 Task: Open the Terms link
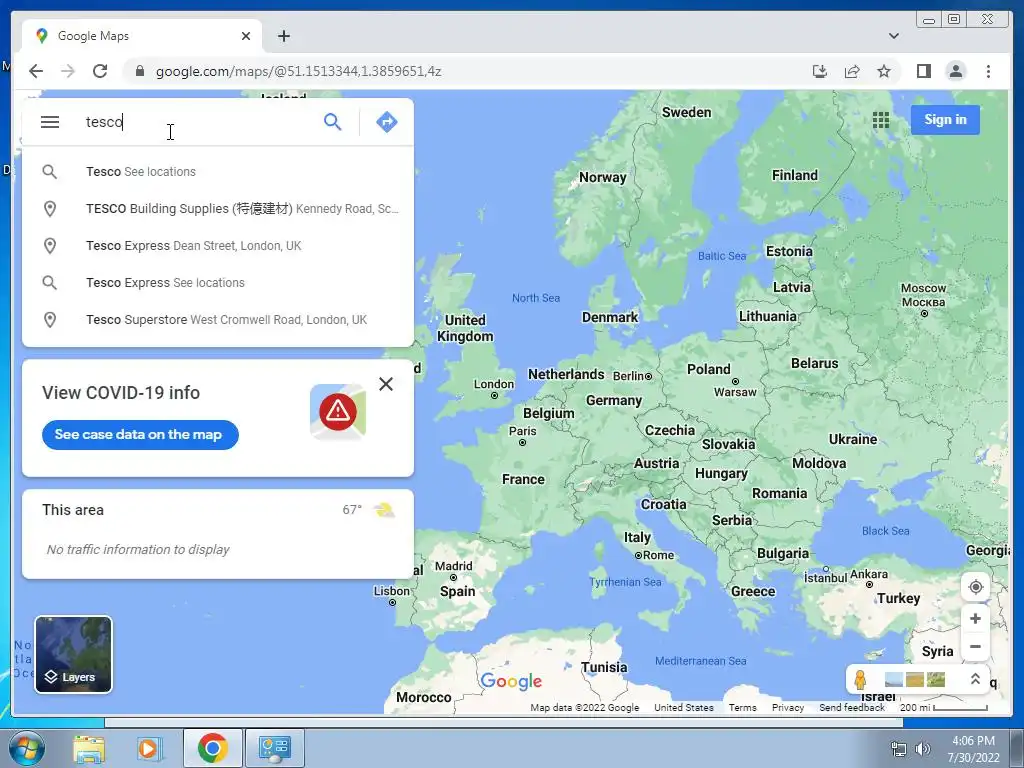tap(743, 708)
